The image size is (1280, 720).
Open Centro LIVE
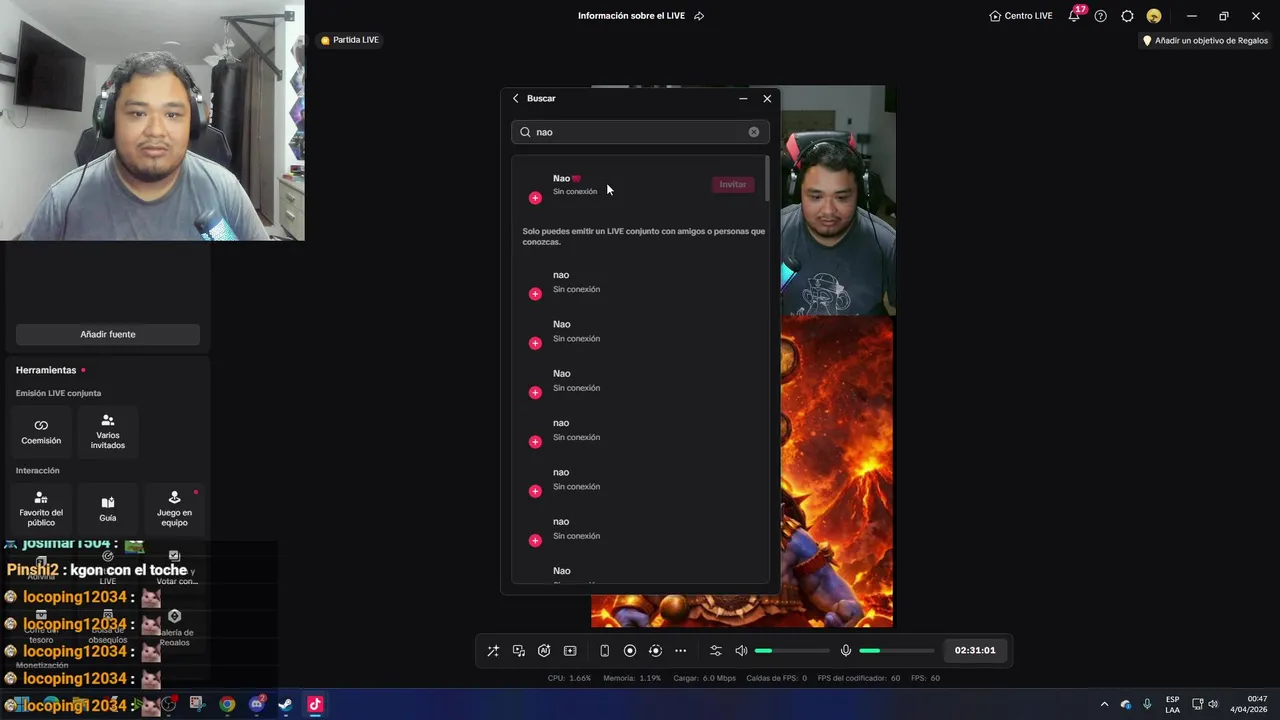pyautogui.click(x=1021, y=16)
